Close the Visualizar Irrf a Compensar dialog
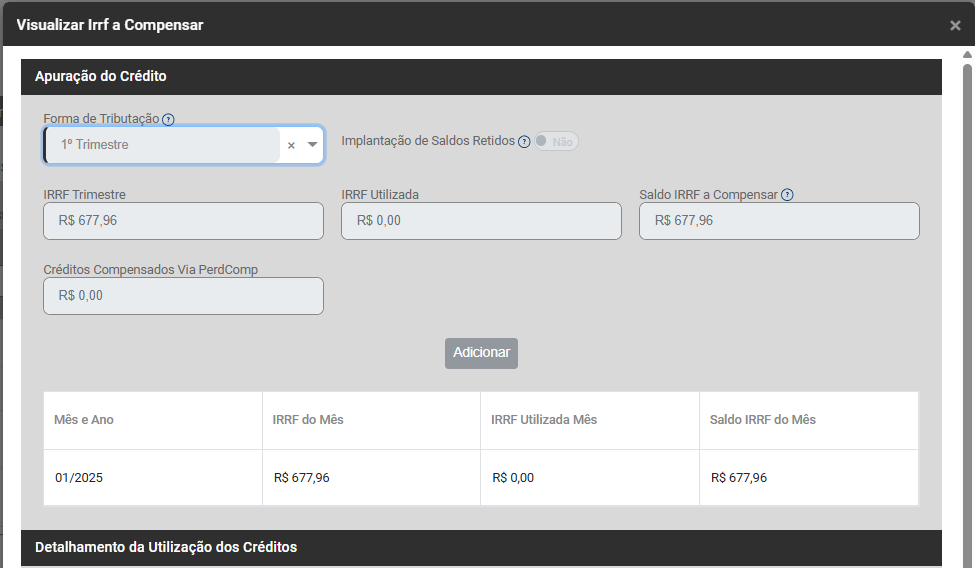This screenshot has height=568, width=975. [x=955, y=25]
